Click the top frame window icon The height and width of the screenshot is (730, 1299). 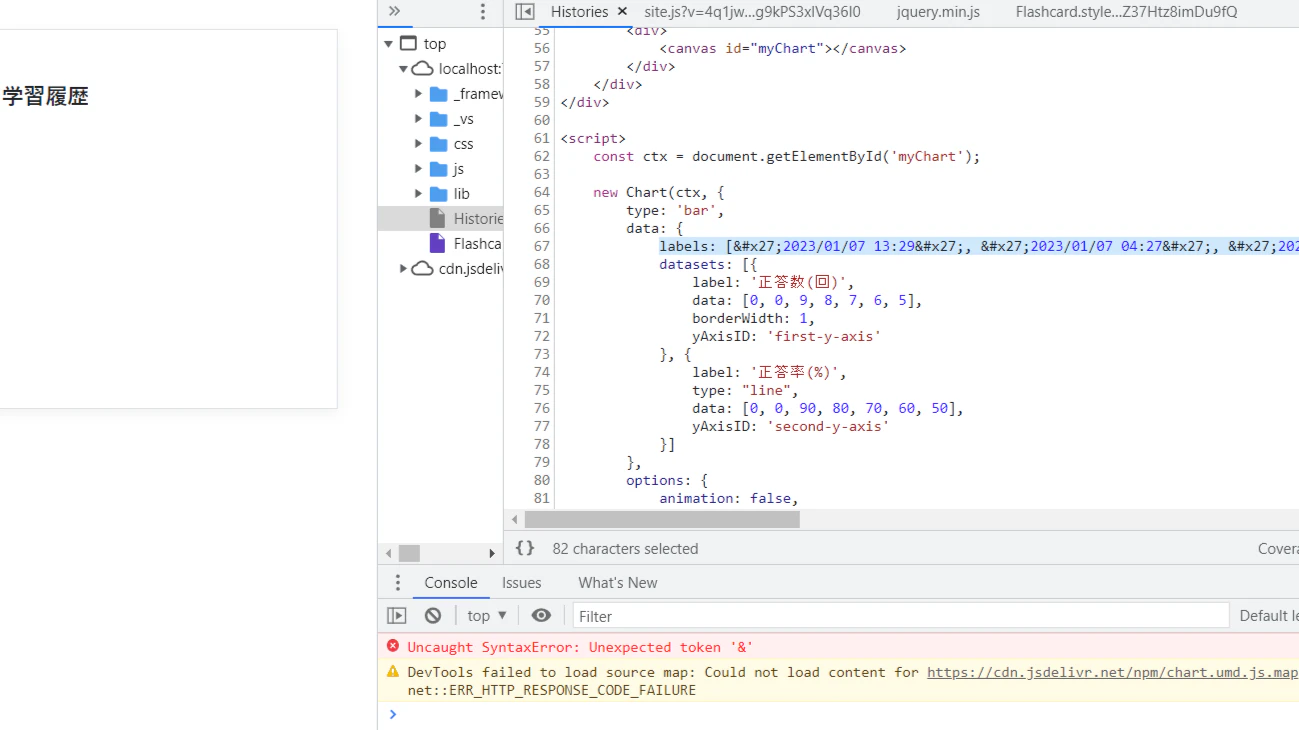(408, 44)
